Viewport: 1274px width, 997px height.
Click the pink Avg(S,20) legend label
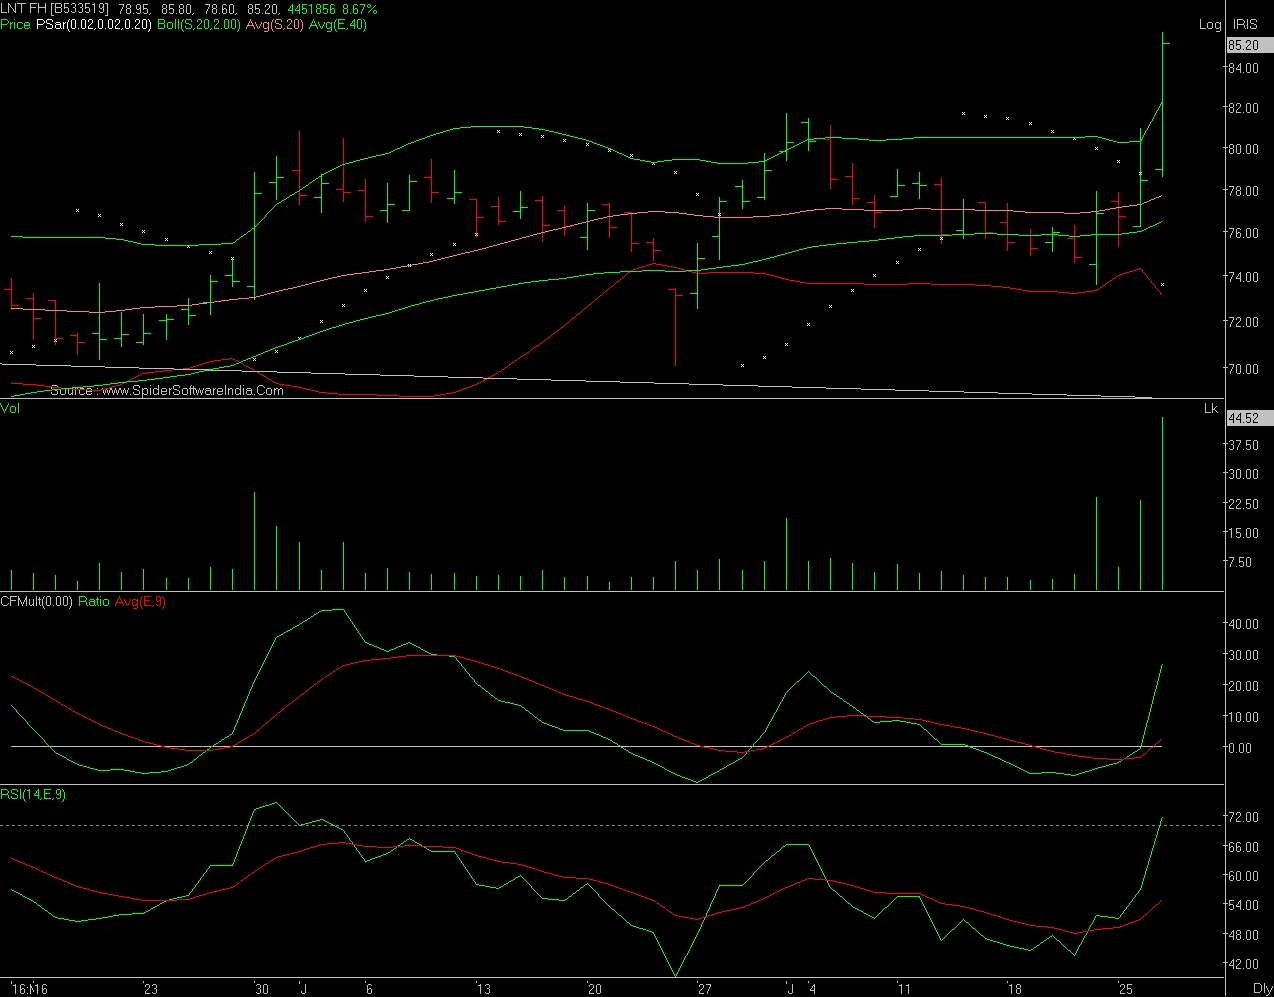tap(274, 24)
